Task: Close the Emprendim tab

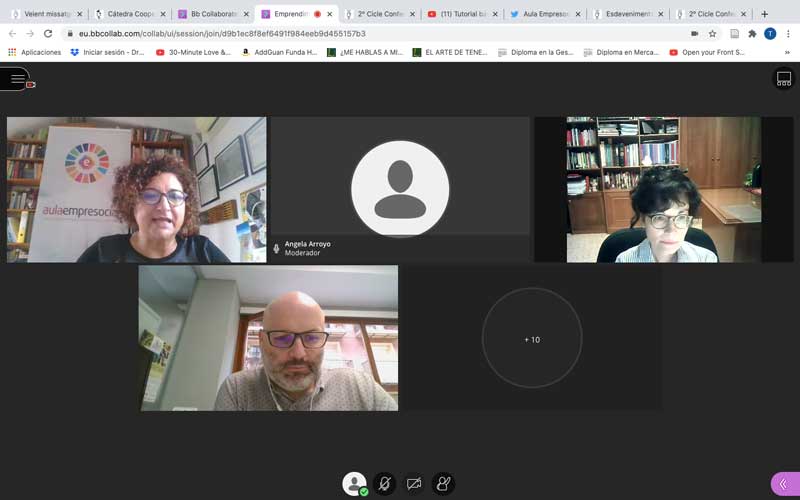Action: [x=330, y=14]
